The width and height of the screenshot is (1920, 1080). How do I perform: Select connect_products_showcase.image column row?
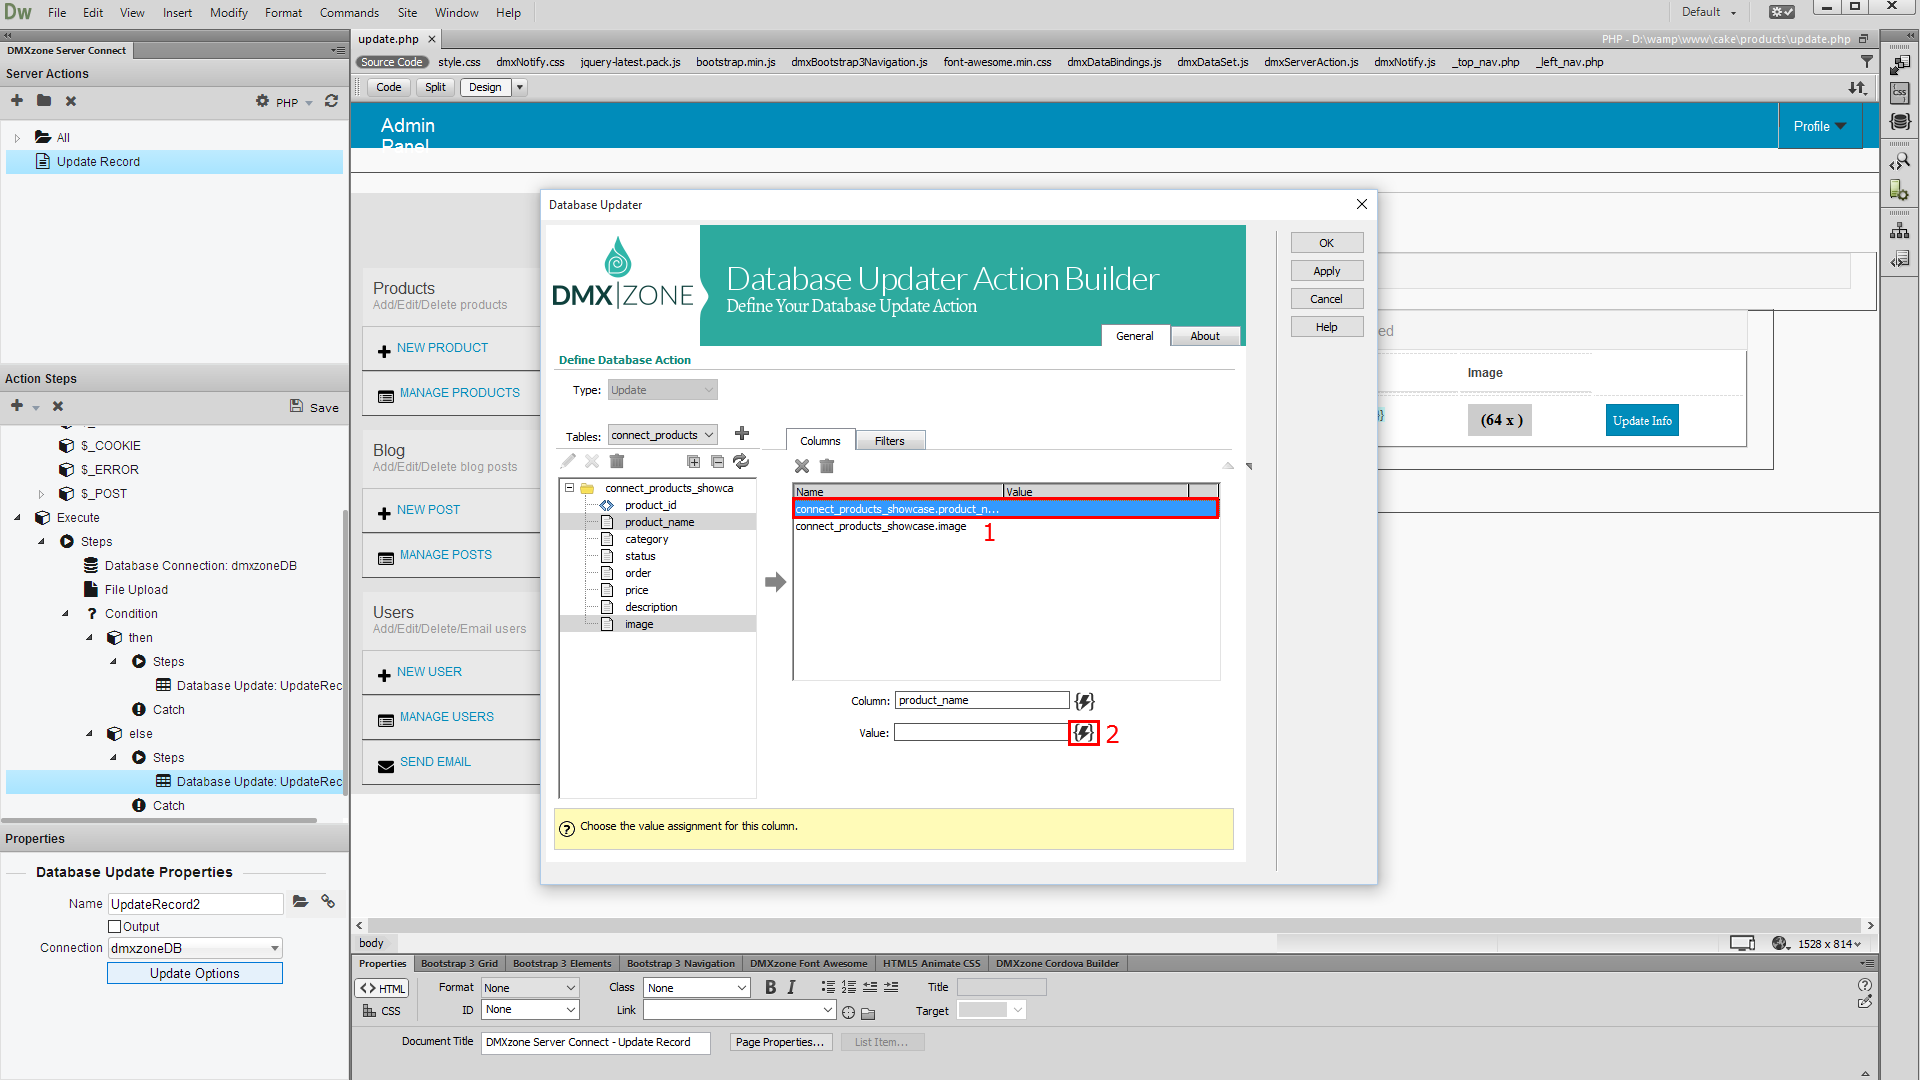(x=1005, y=526)
